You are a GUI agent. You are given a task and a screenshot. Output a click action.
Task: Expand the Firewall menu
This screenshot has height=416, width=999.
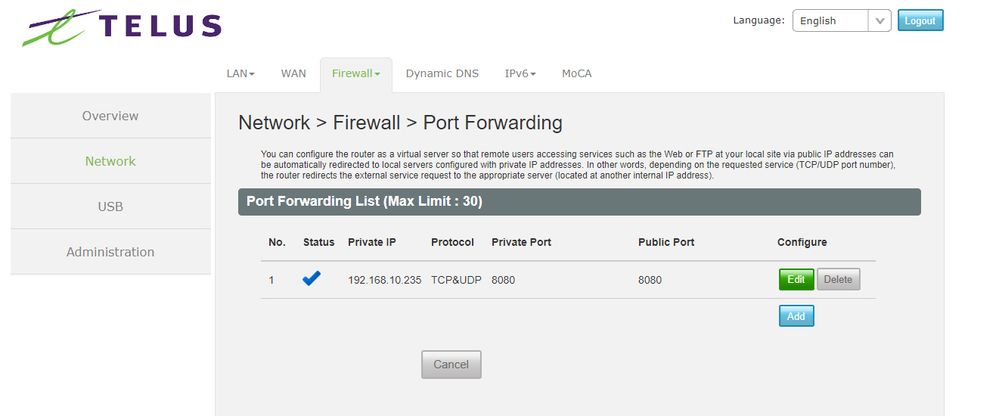coord(356,73)
